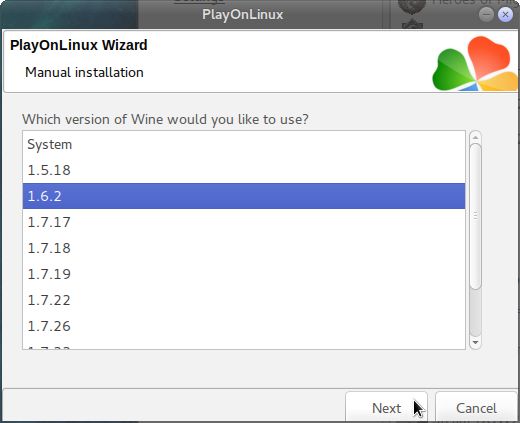The width and height of the screenshot is (520, 423).
Task: Pick wine version 1.7.19
Action: pos(244,274)
